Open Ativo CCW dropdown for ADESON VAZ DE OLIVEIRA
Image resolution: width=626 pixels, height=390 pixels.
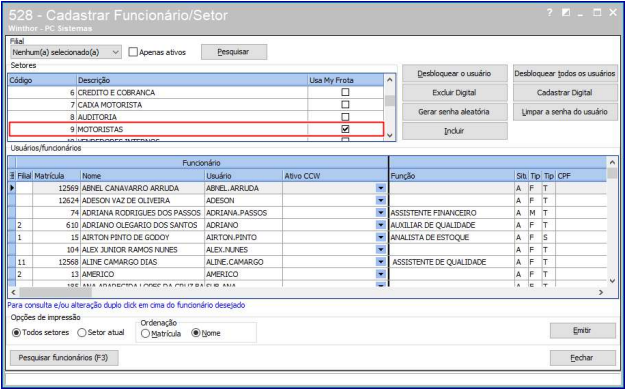coord(381,200)
